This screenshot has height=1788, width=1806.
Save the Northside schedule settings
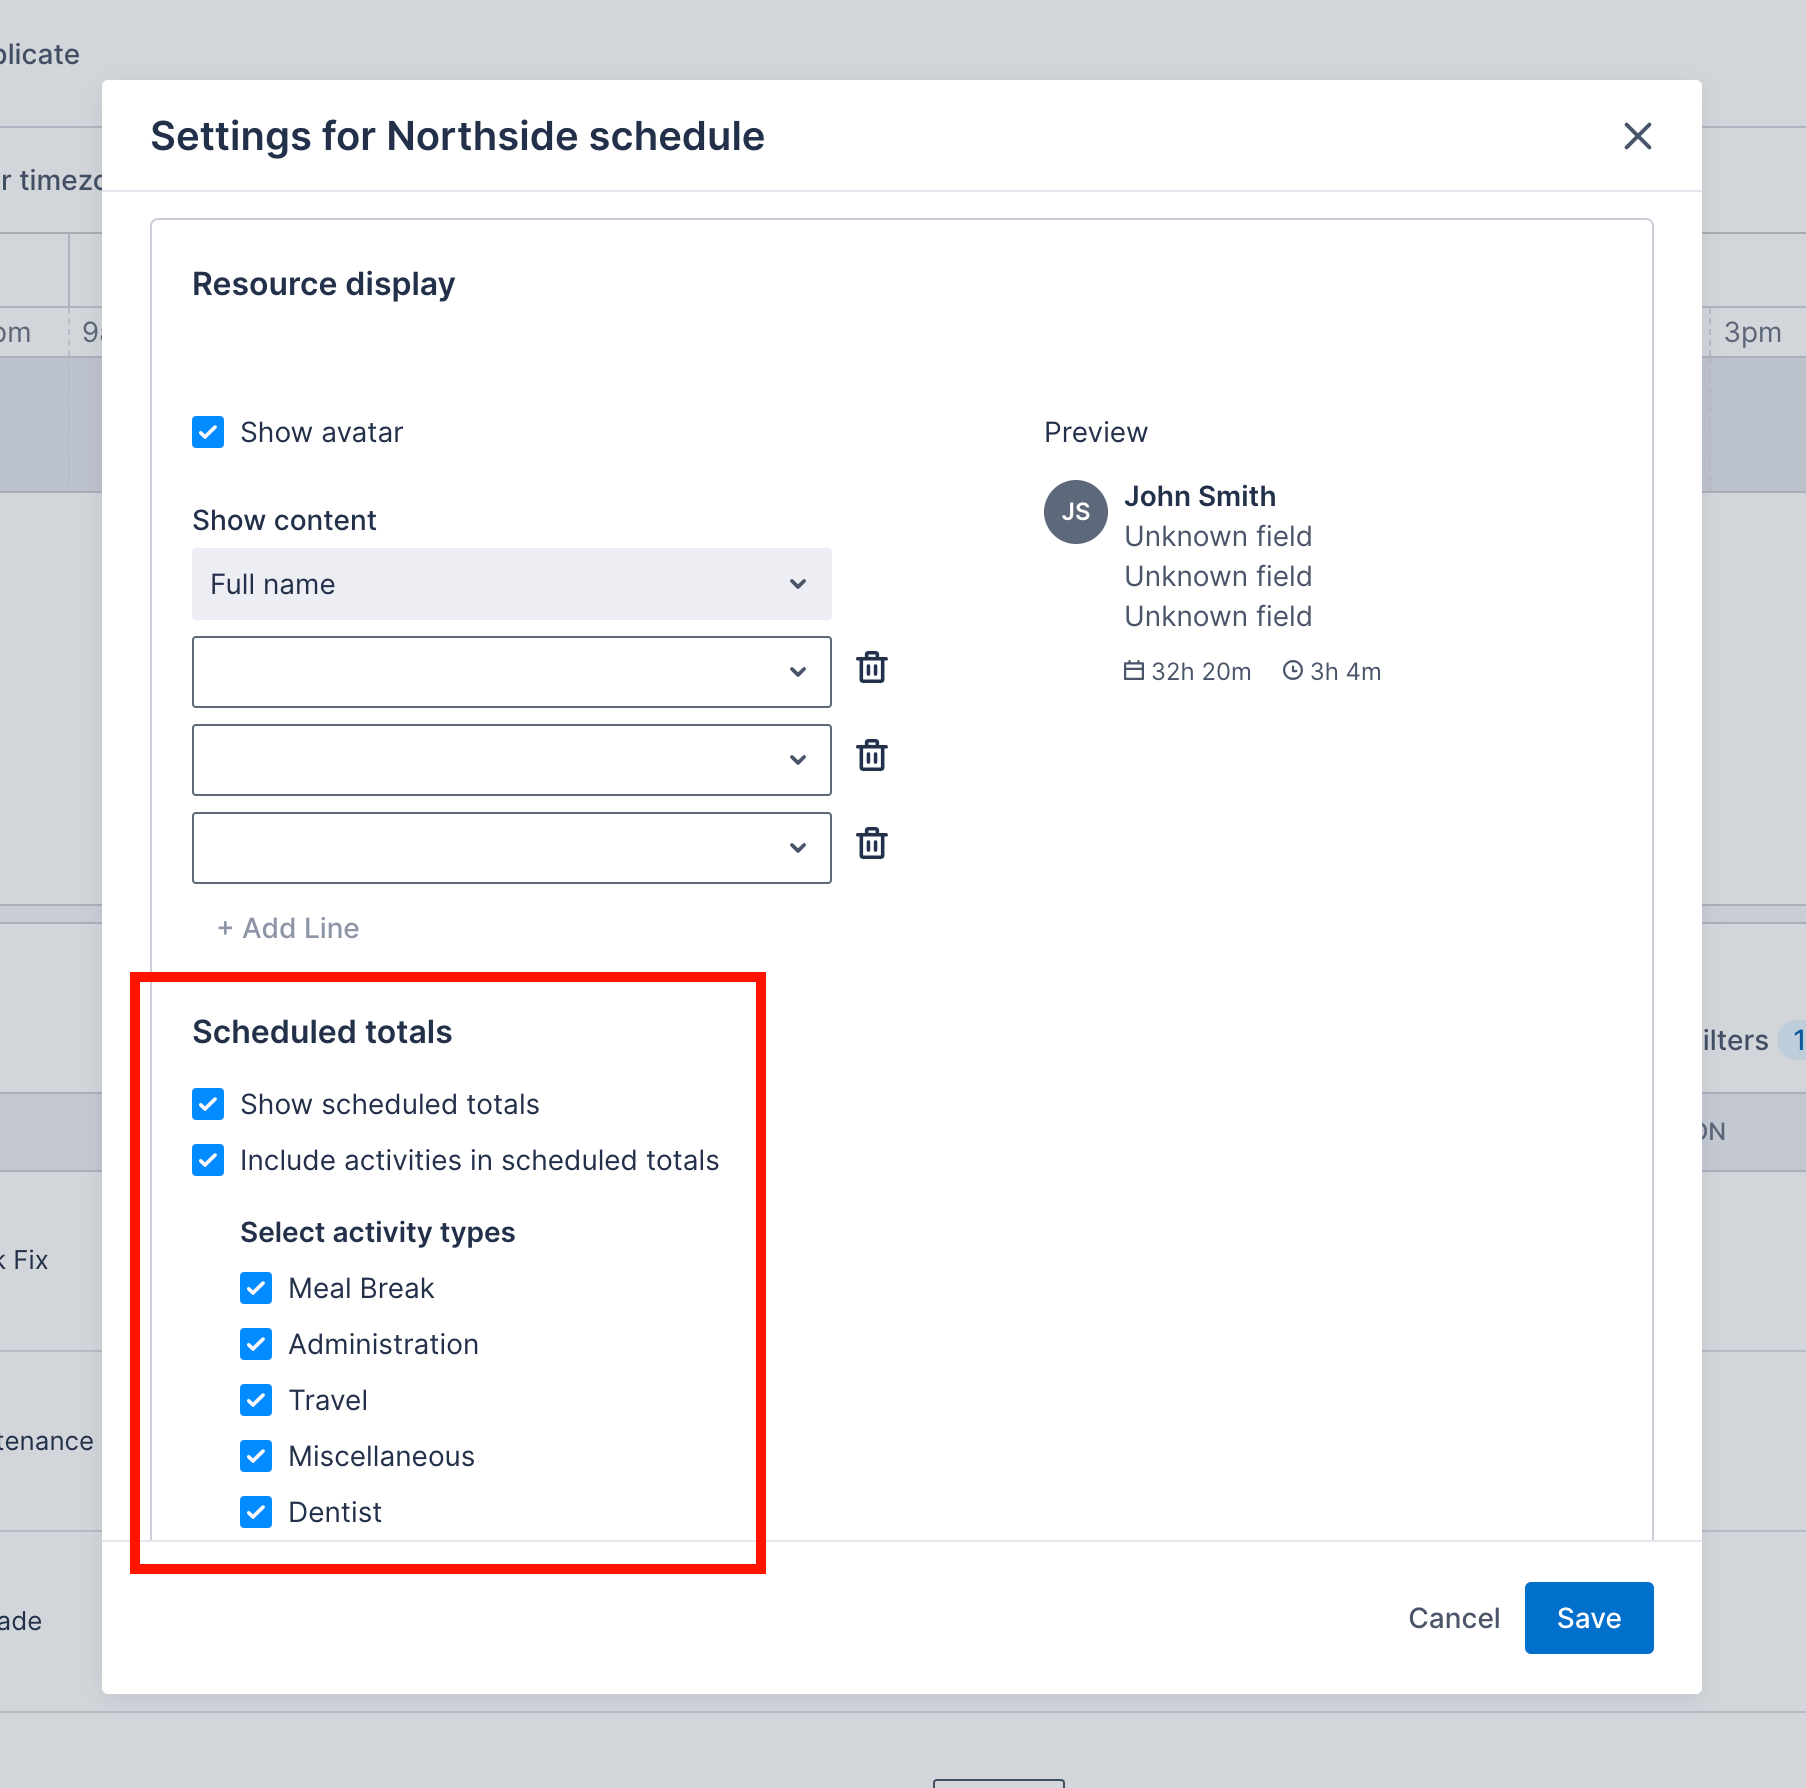pyautogui.click(x=1588, y=1617)
